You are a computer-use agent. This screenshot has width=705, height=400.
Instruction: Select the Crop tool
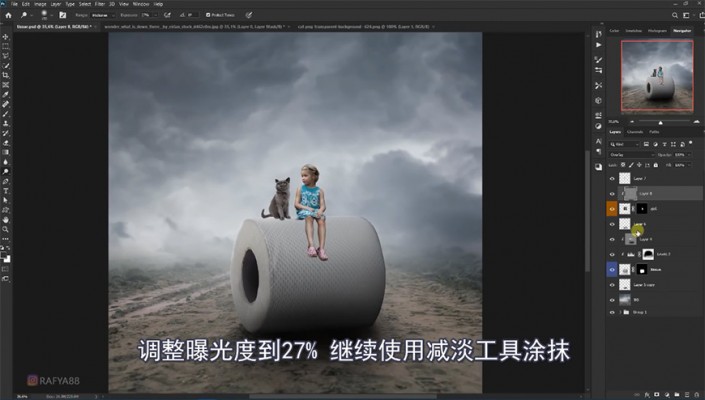click(x=5, y=75)
